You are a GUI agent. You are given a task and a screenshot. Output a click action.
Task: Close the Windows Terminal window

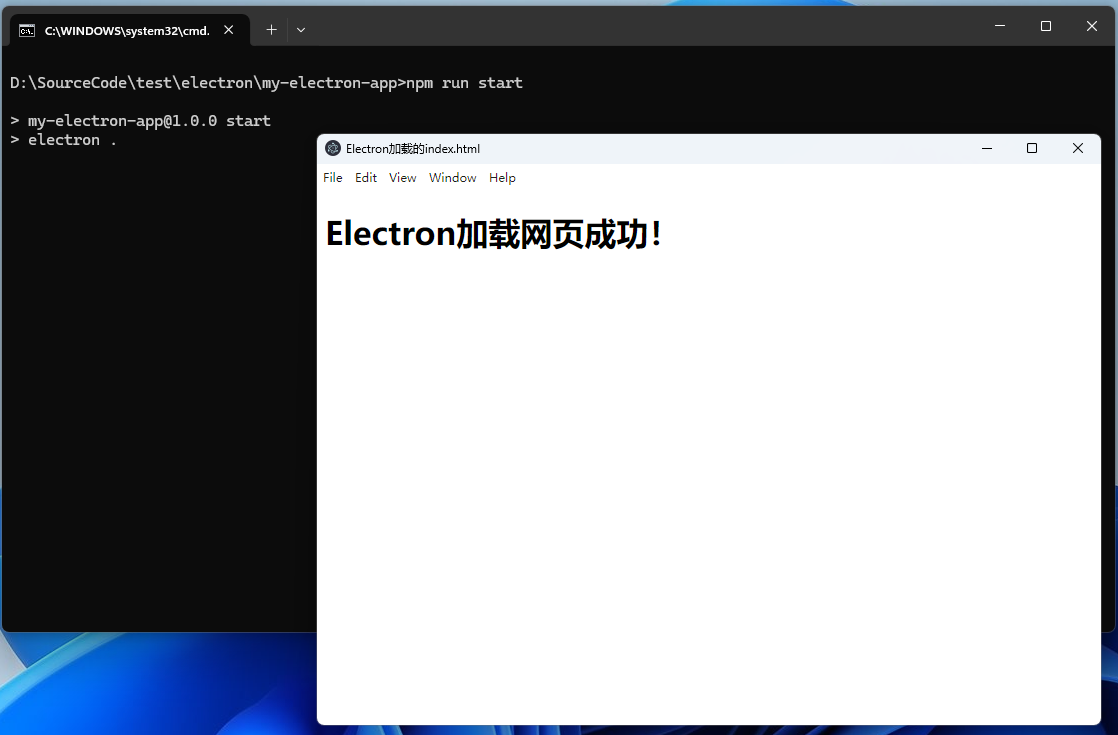click(1092, 26)
